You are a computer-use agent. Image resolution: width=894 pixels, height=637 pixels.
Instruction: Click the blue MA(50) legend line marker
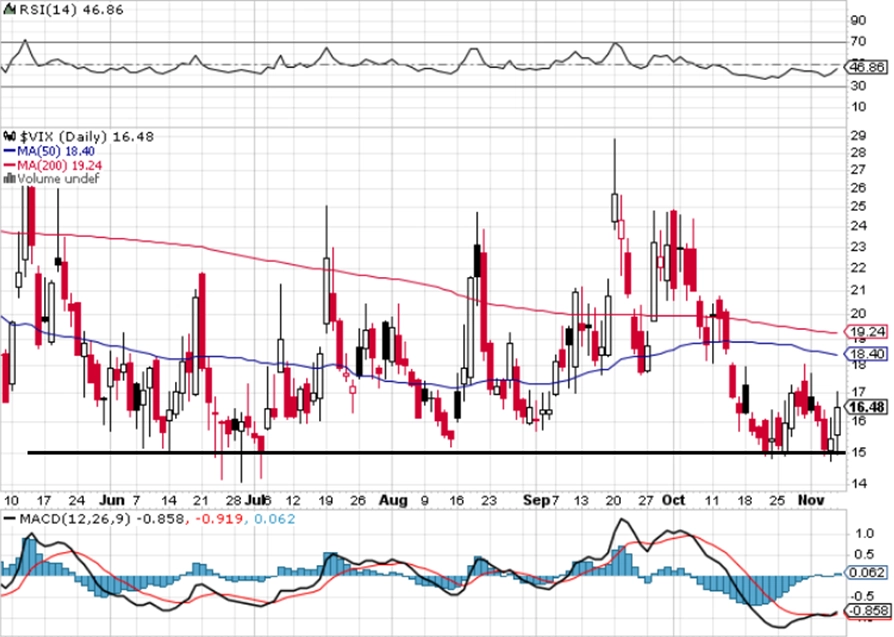pos(10,151)
